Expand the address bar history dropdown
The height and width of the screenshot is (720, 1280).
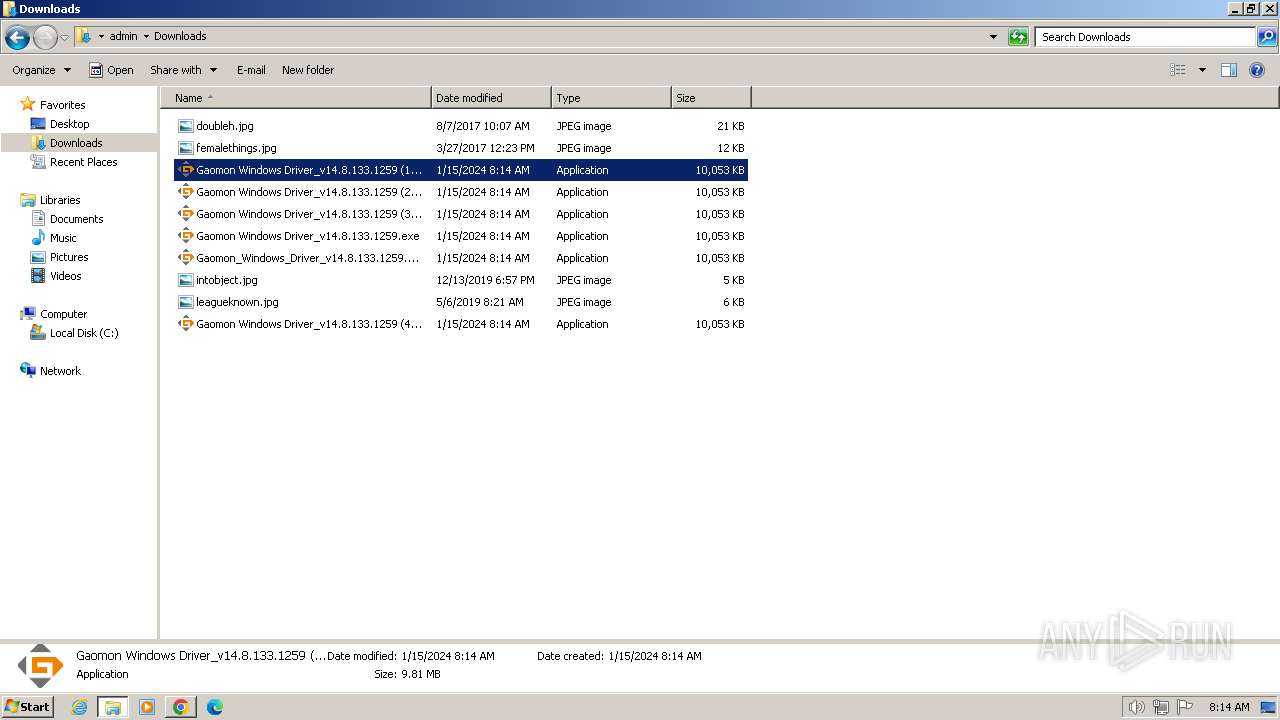click(993, 37)
